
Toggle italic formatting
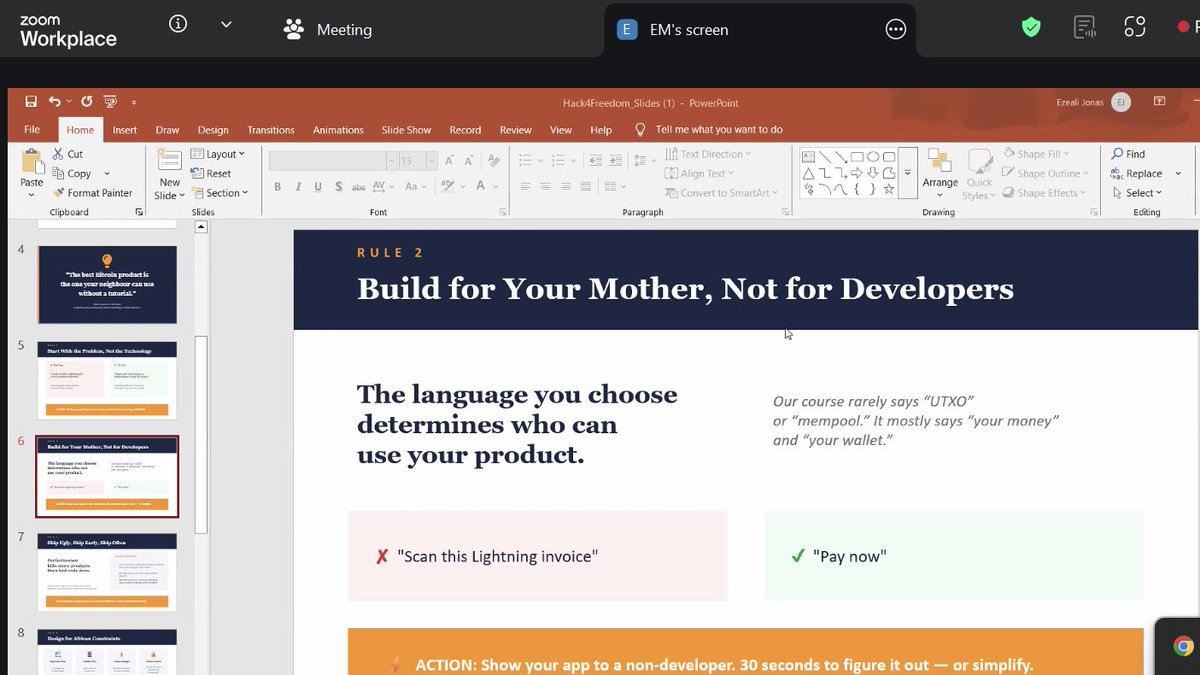298,187
